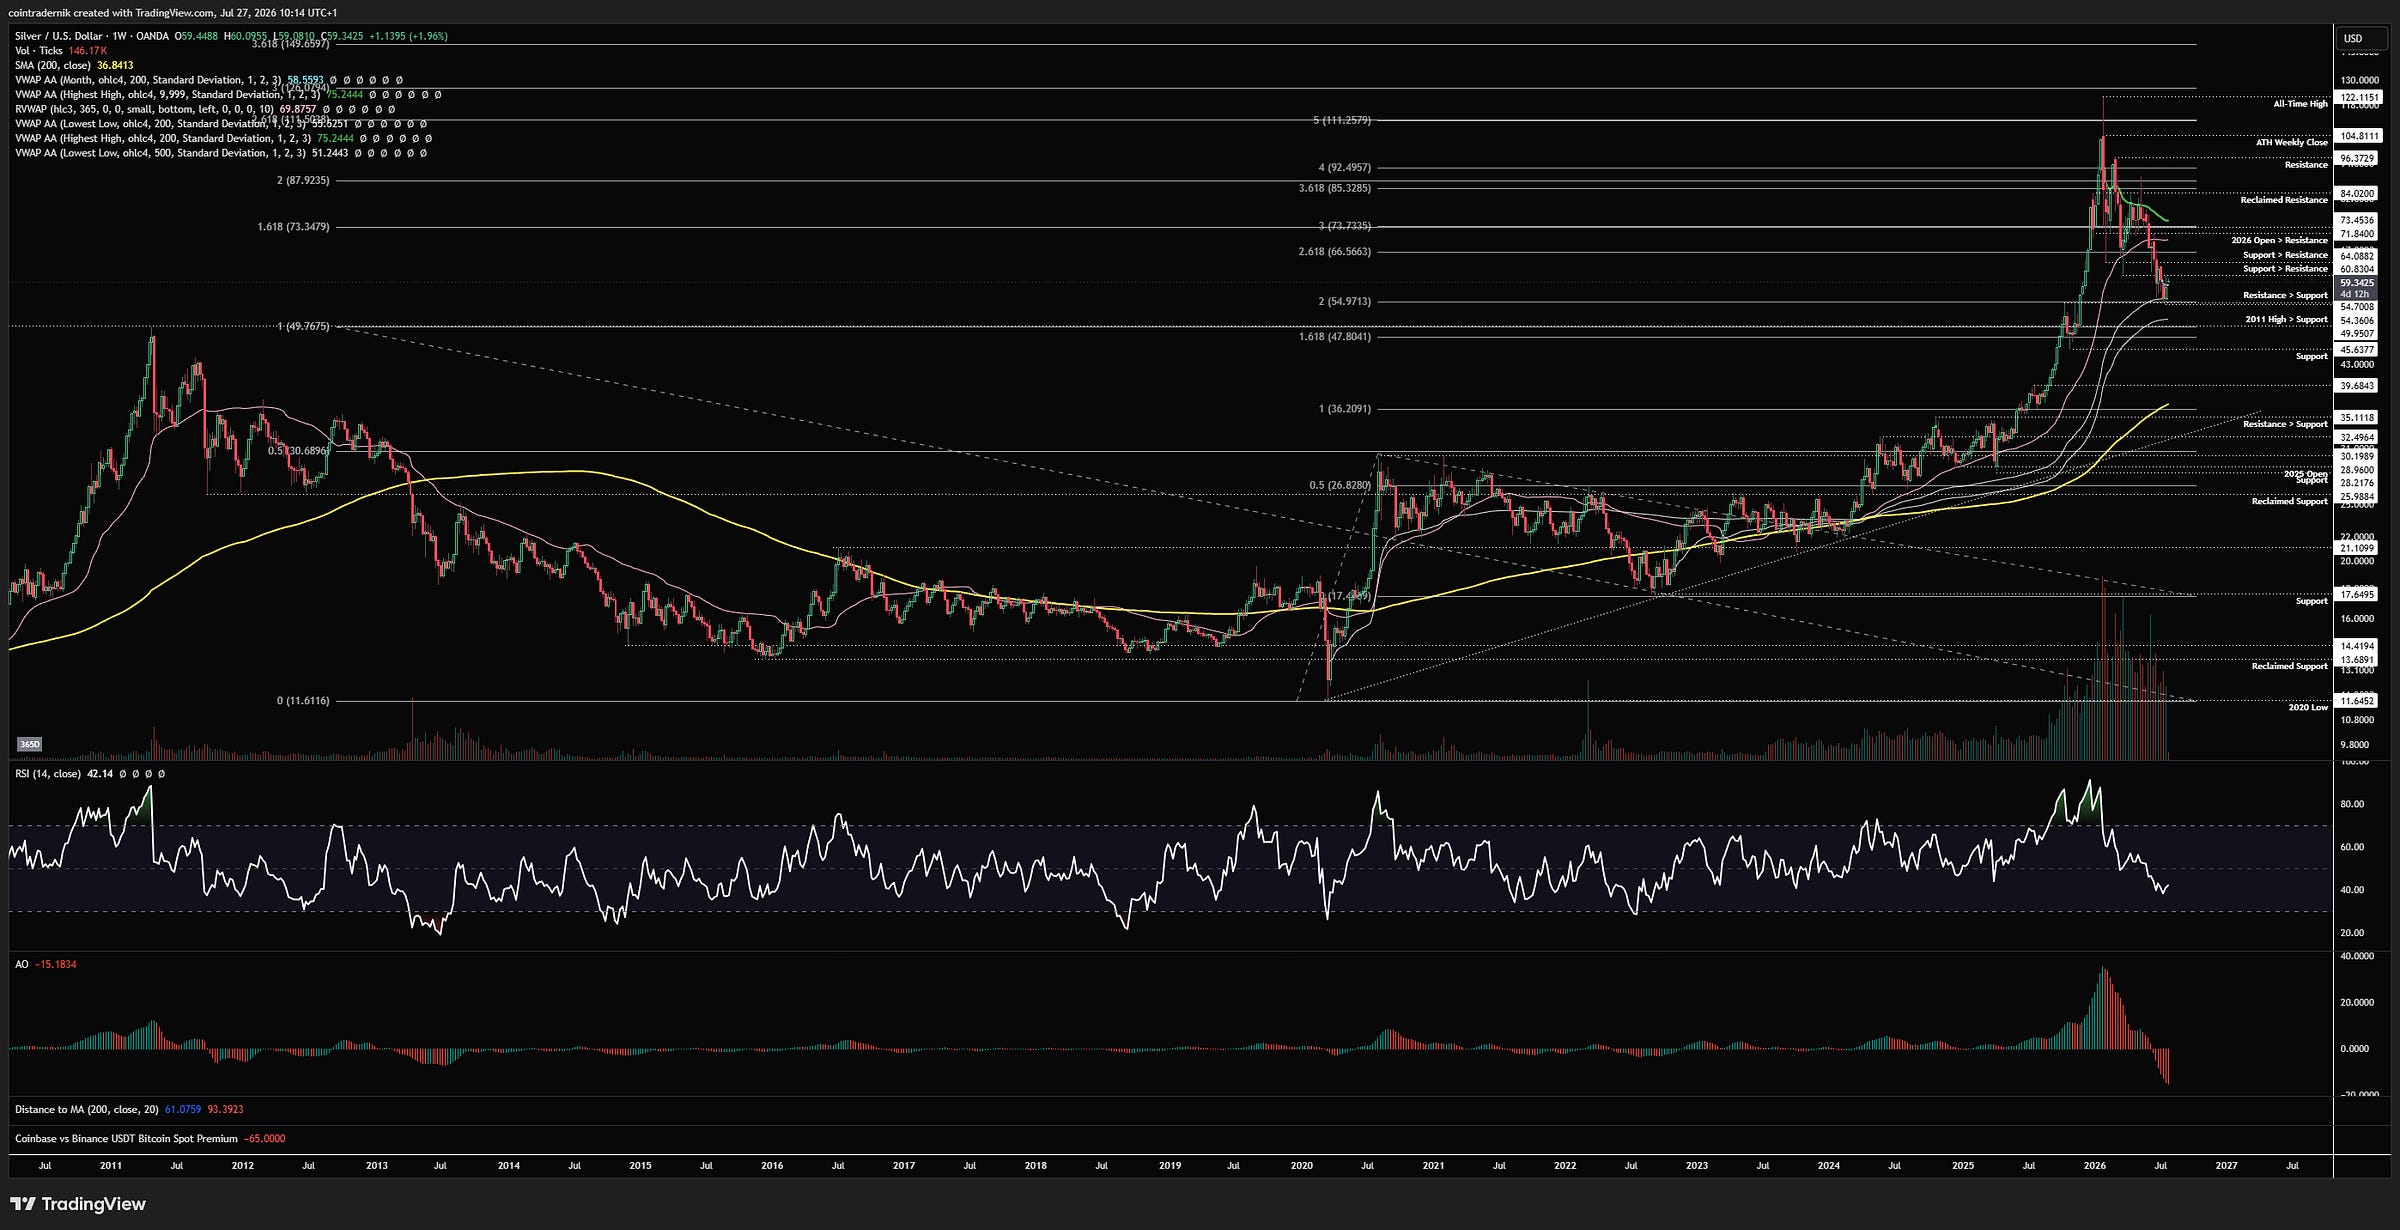Click the RSI (14, close) indicator legend
The width and height of the screenshot is (2400, 1230).
coord(90,774)
